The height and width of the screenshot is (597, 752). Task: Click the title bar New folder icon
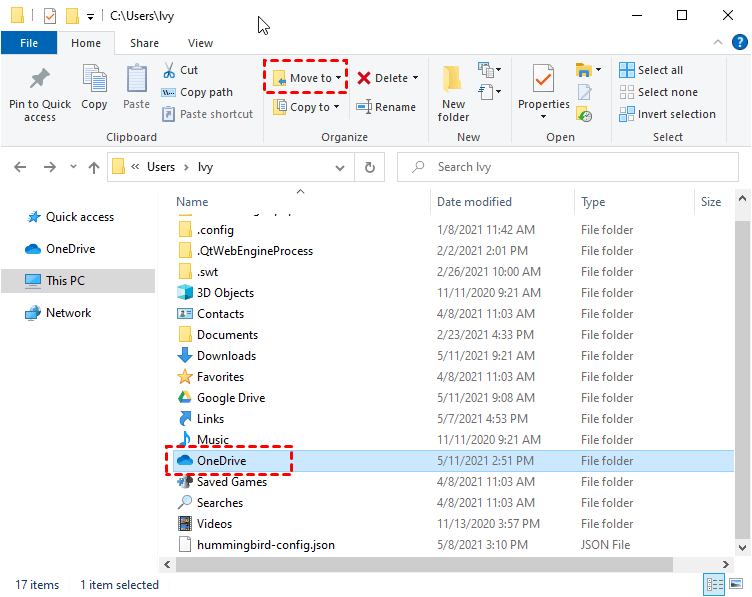coord(72,16)
